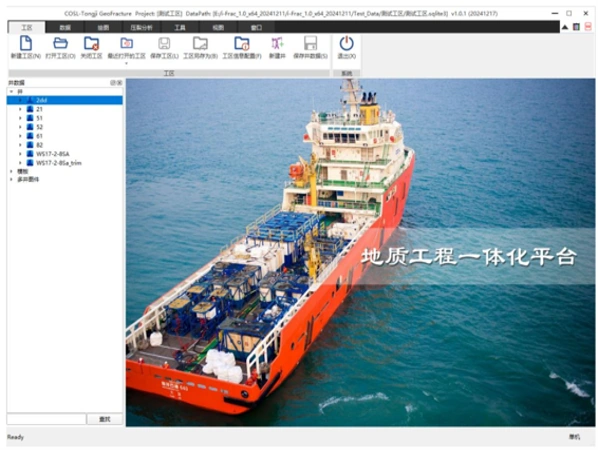The height and width of the screenshot is (450, 598).
Task: Click the 查找 search button
Action: pos(105,419)
